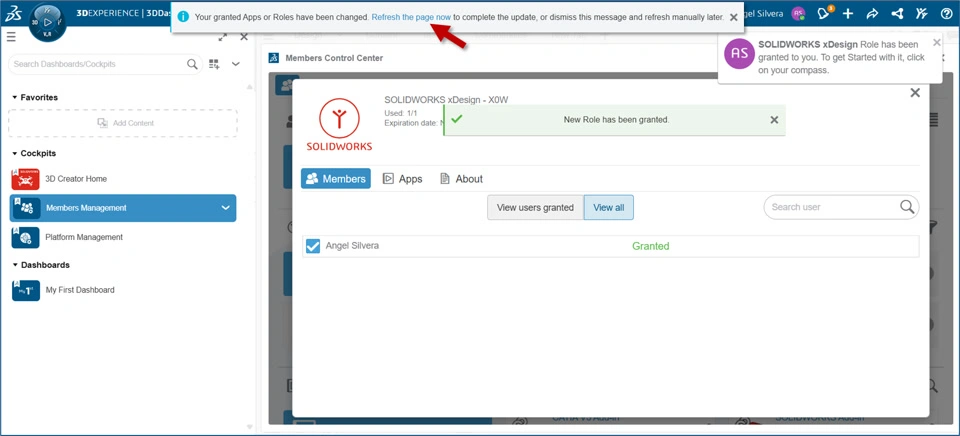Open notifications bell in top bar

click(x=824, y=13)
